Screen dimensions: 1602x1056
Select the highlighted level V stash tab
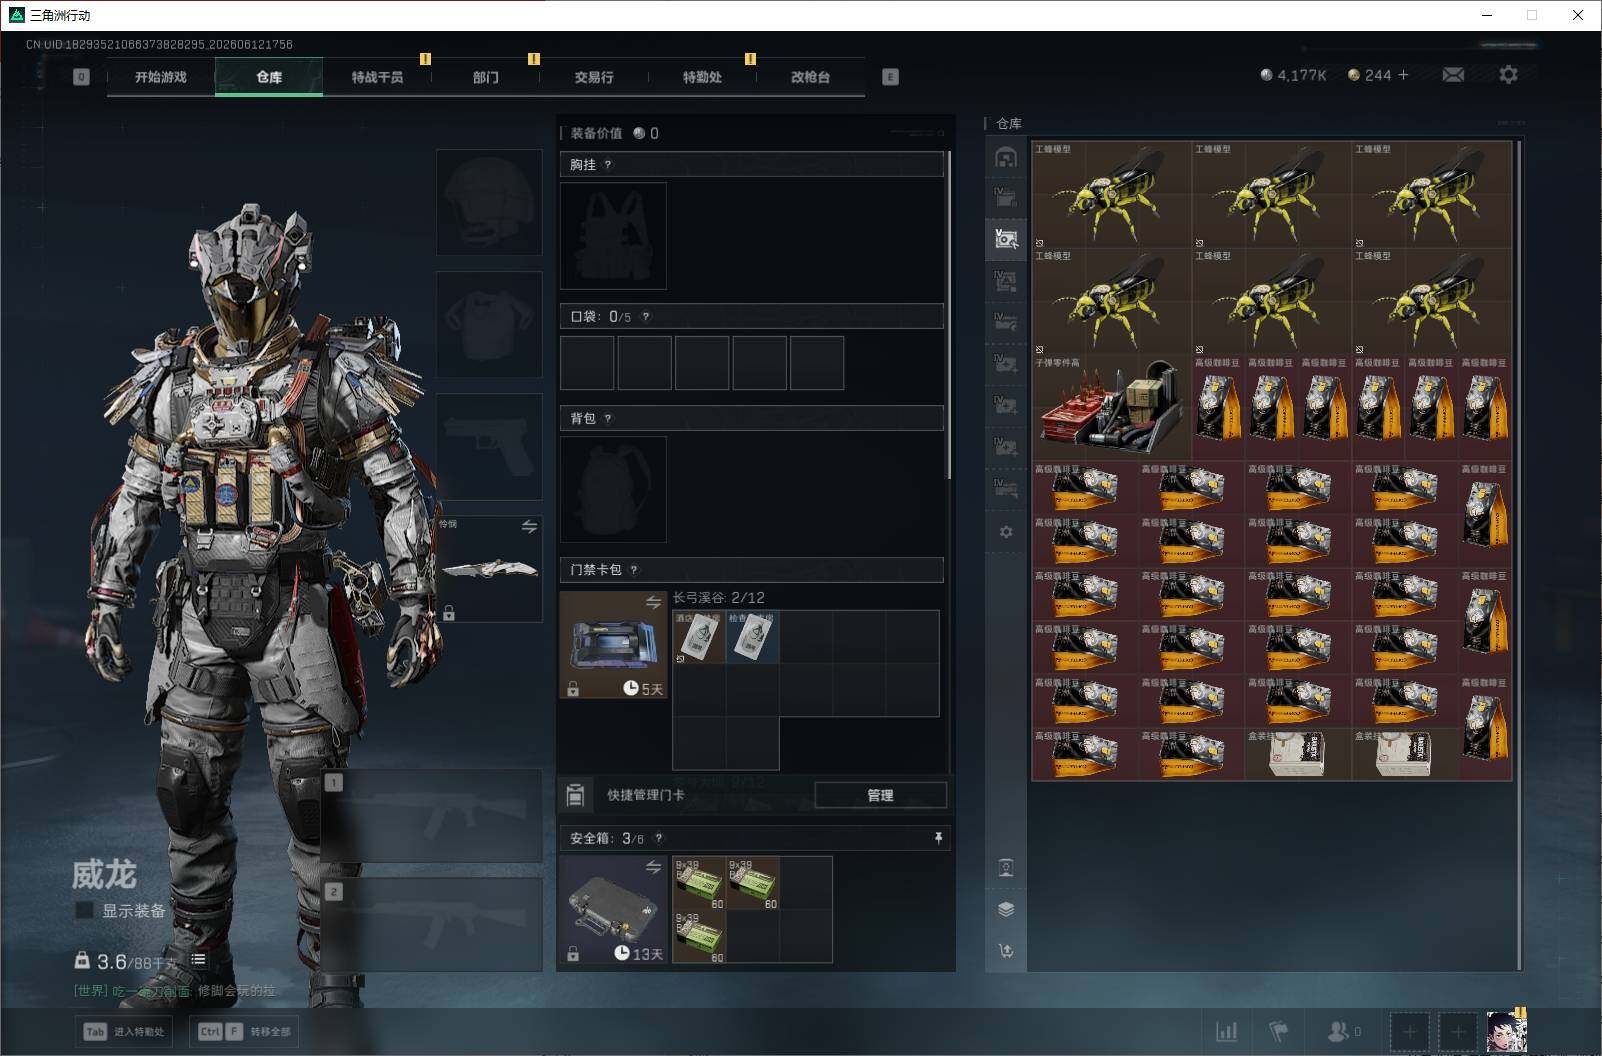tap(1006, 239)
